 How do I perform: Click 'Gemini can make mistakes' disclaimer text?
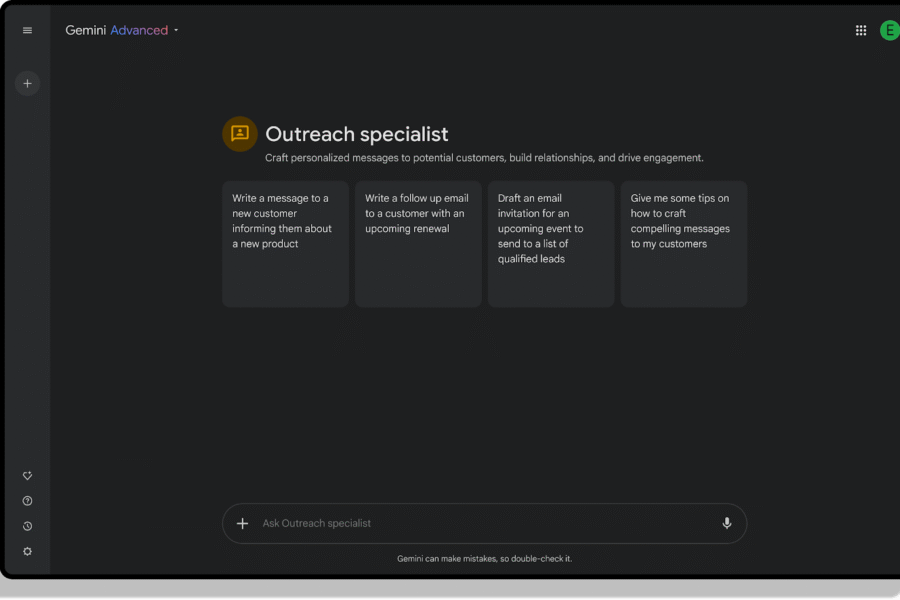(x=484, y=559)
